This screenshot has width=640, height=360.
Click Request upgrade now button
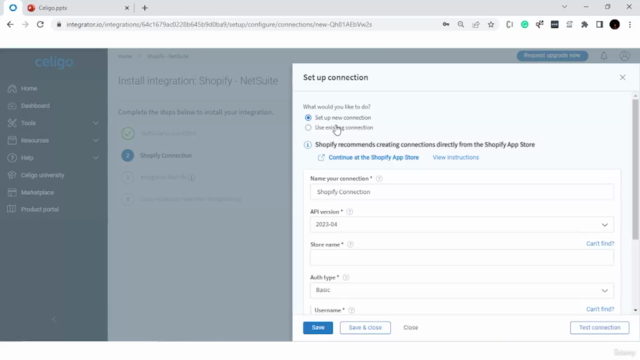pos(552,56)
